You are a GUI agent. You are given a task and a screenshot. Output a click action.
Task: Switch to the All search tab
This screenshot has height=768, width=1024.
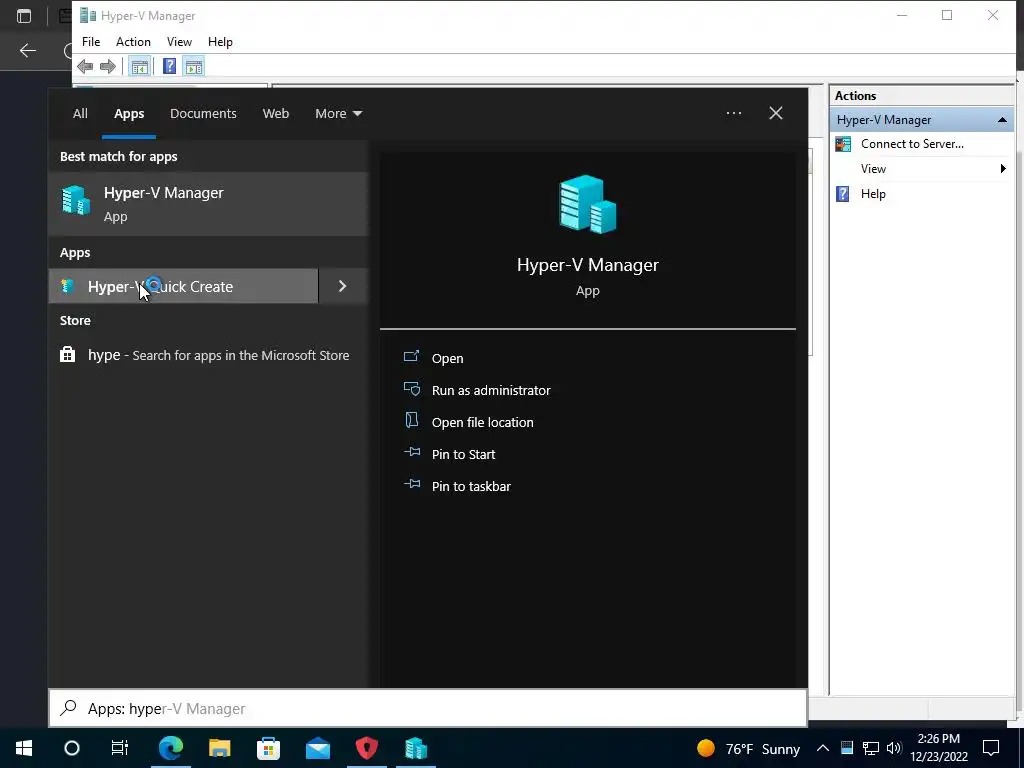pos(80,114)
